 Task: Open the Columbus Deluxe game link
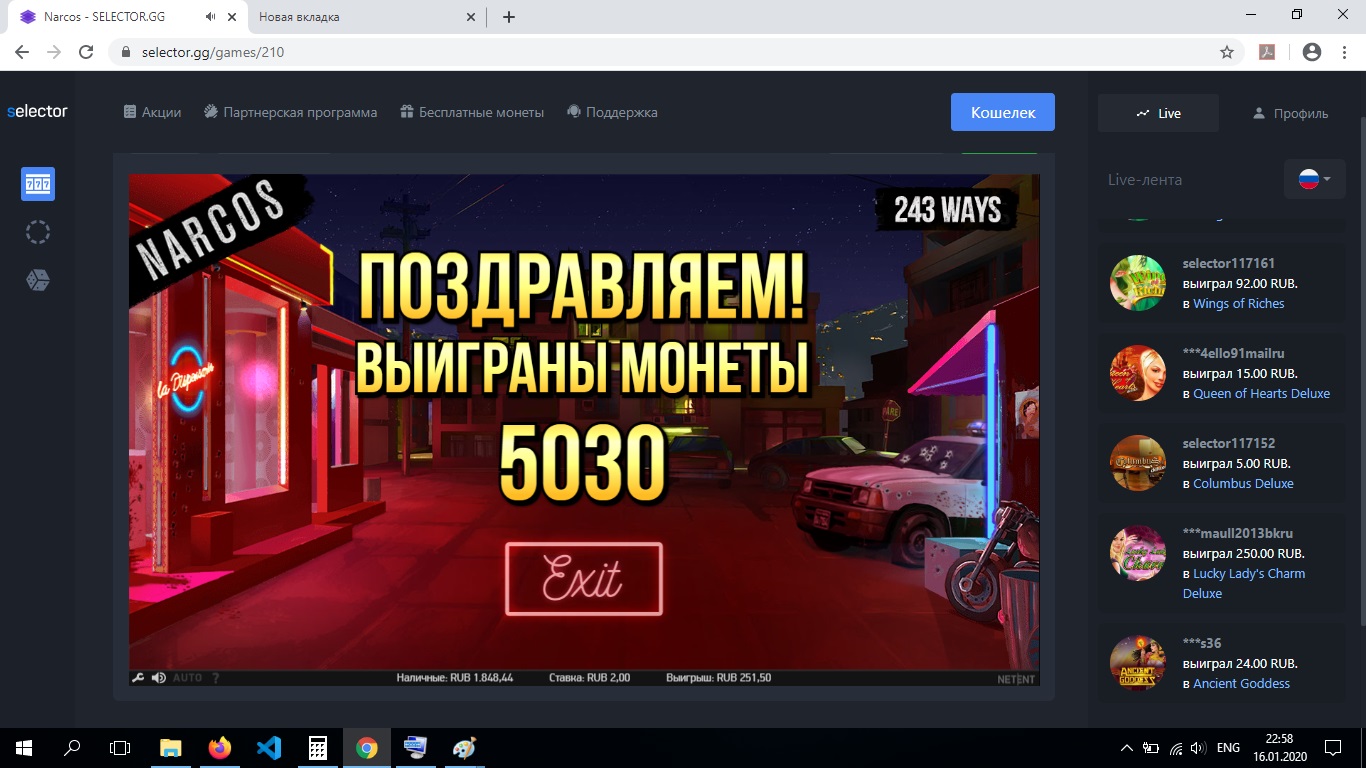coord(1243,483)
